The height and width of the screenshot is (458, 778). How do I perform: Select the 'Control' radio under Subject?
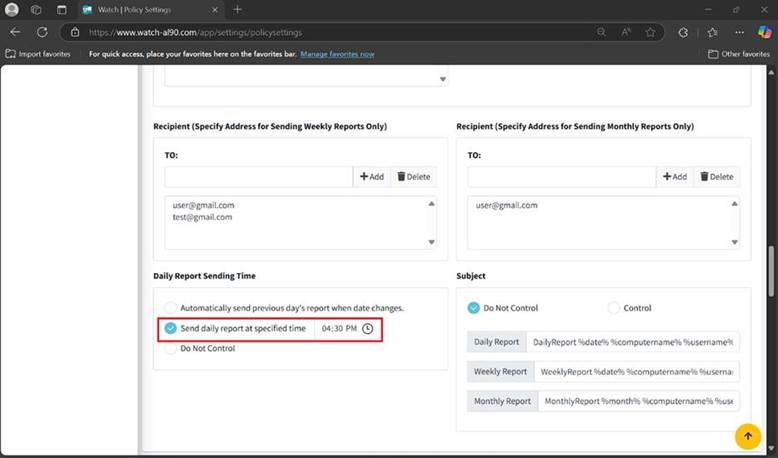(614, 308)
